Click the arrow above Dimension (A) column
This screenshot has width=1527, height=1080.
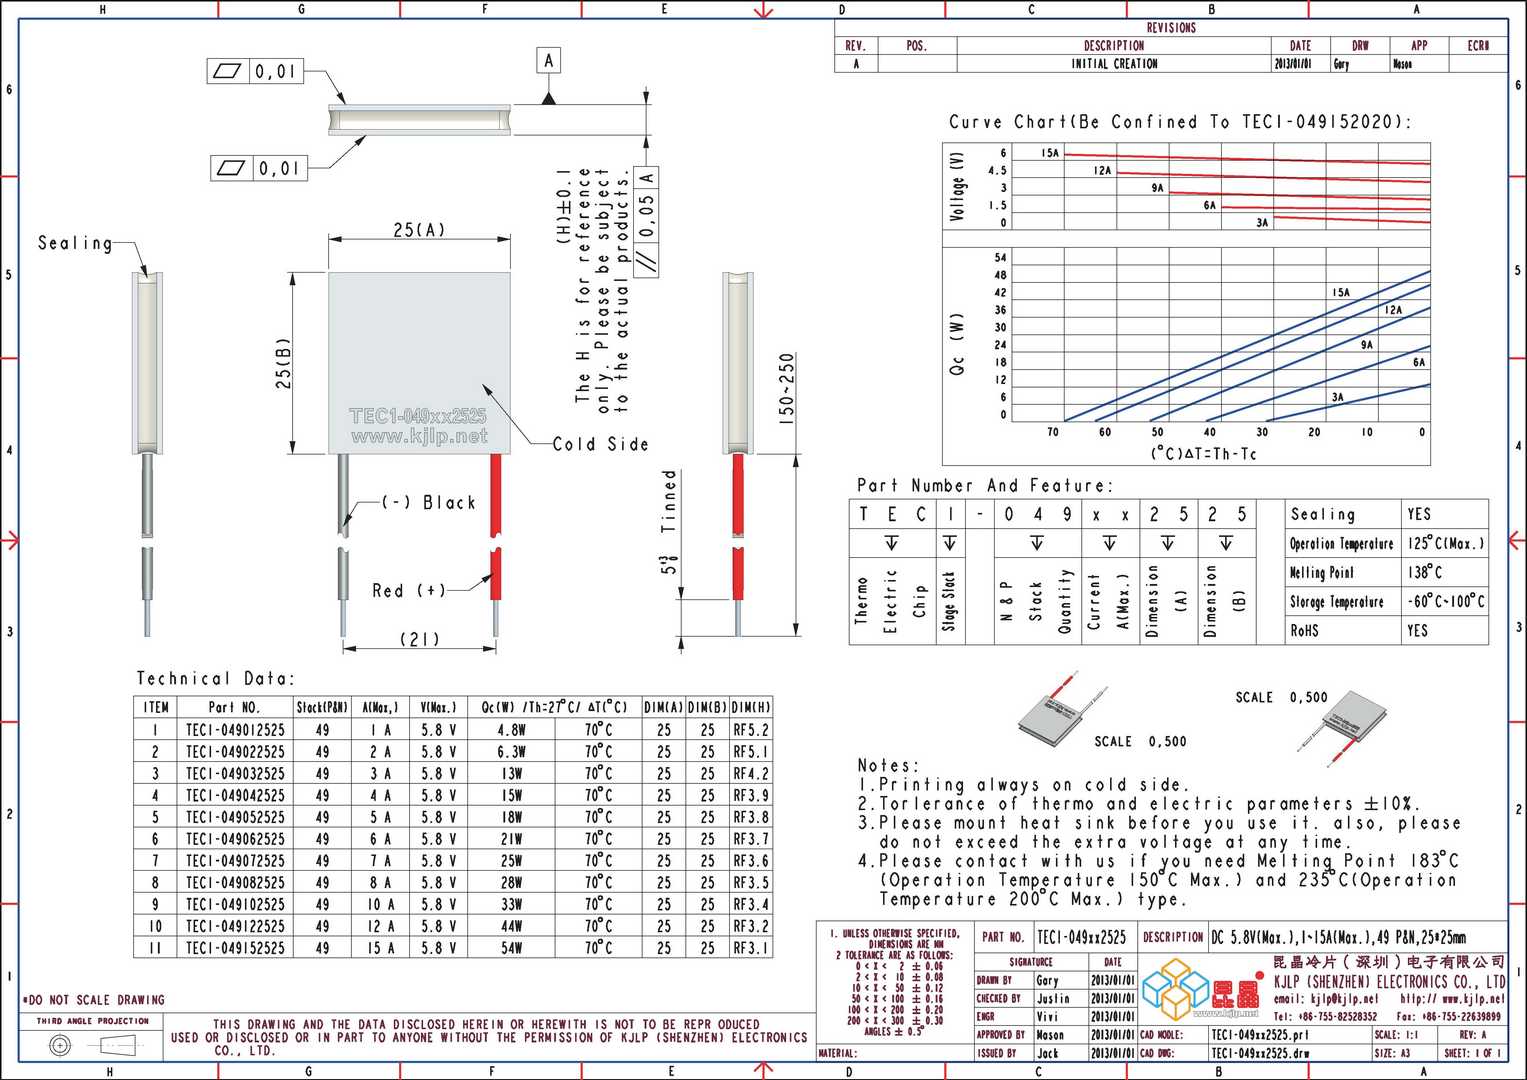pos(1168,543)
